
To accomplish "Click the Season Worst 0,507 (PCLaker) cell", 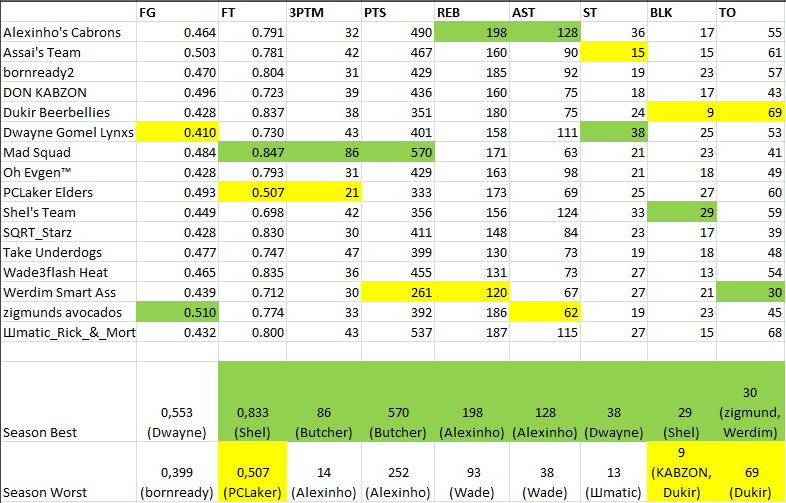I will (253, 472).
